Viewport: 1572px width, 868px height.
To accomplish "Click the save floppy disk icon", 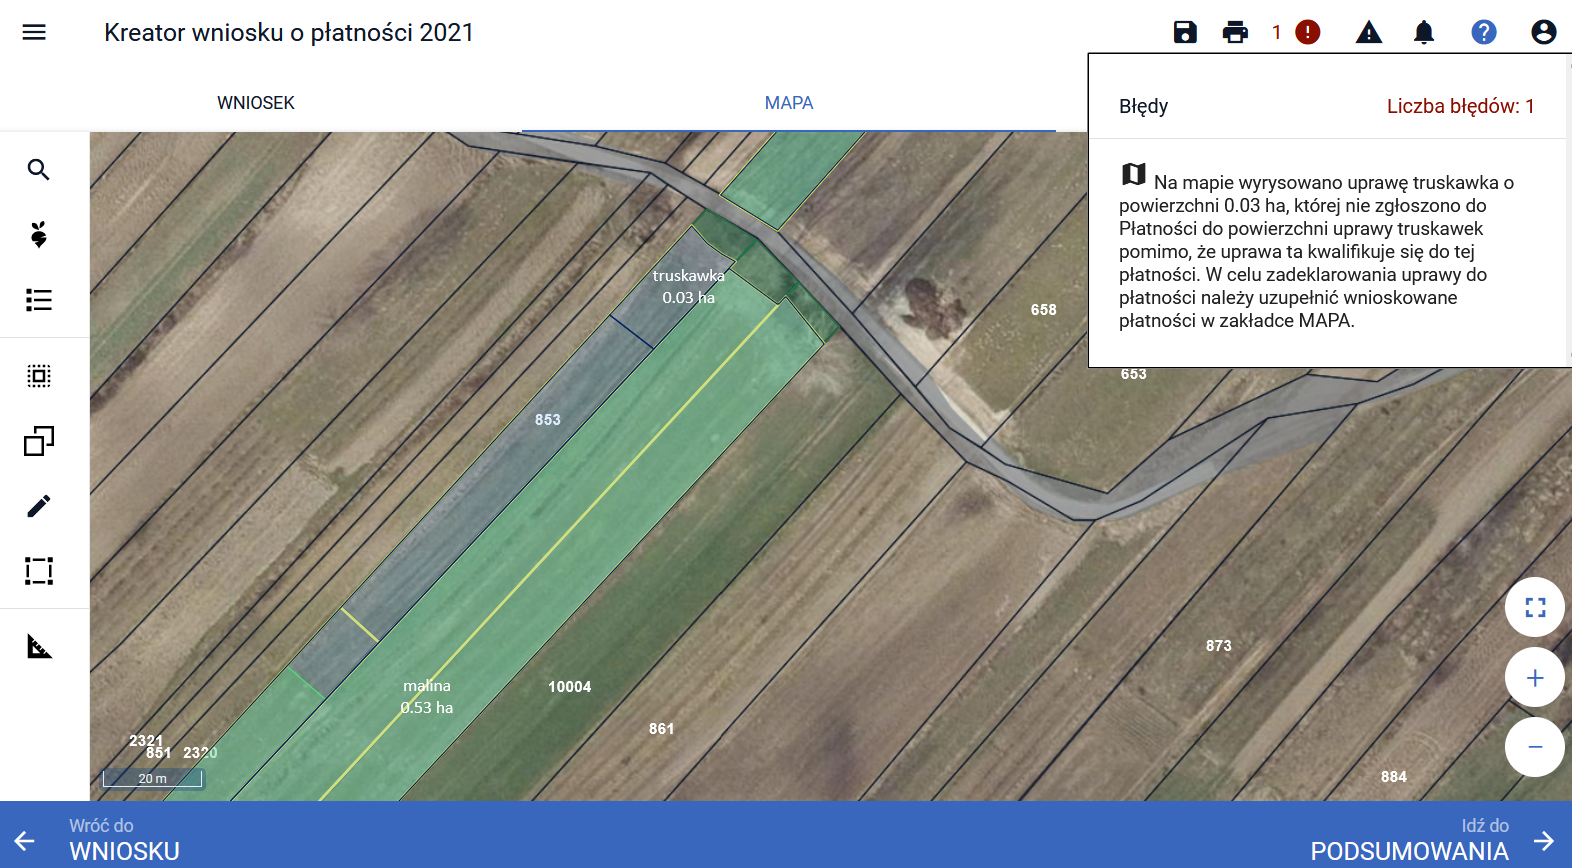I will pos(1185,32).
